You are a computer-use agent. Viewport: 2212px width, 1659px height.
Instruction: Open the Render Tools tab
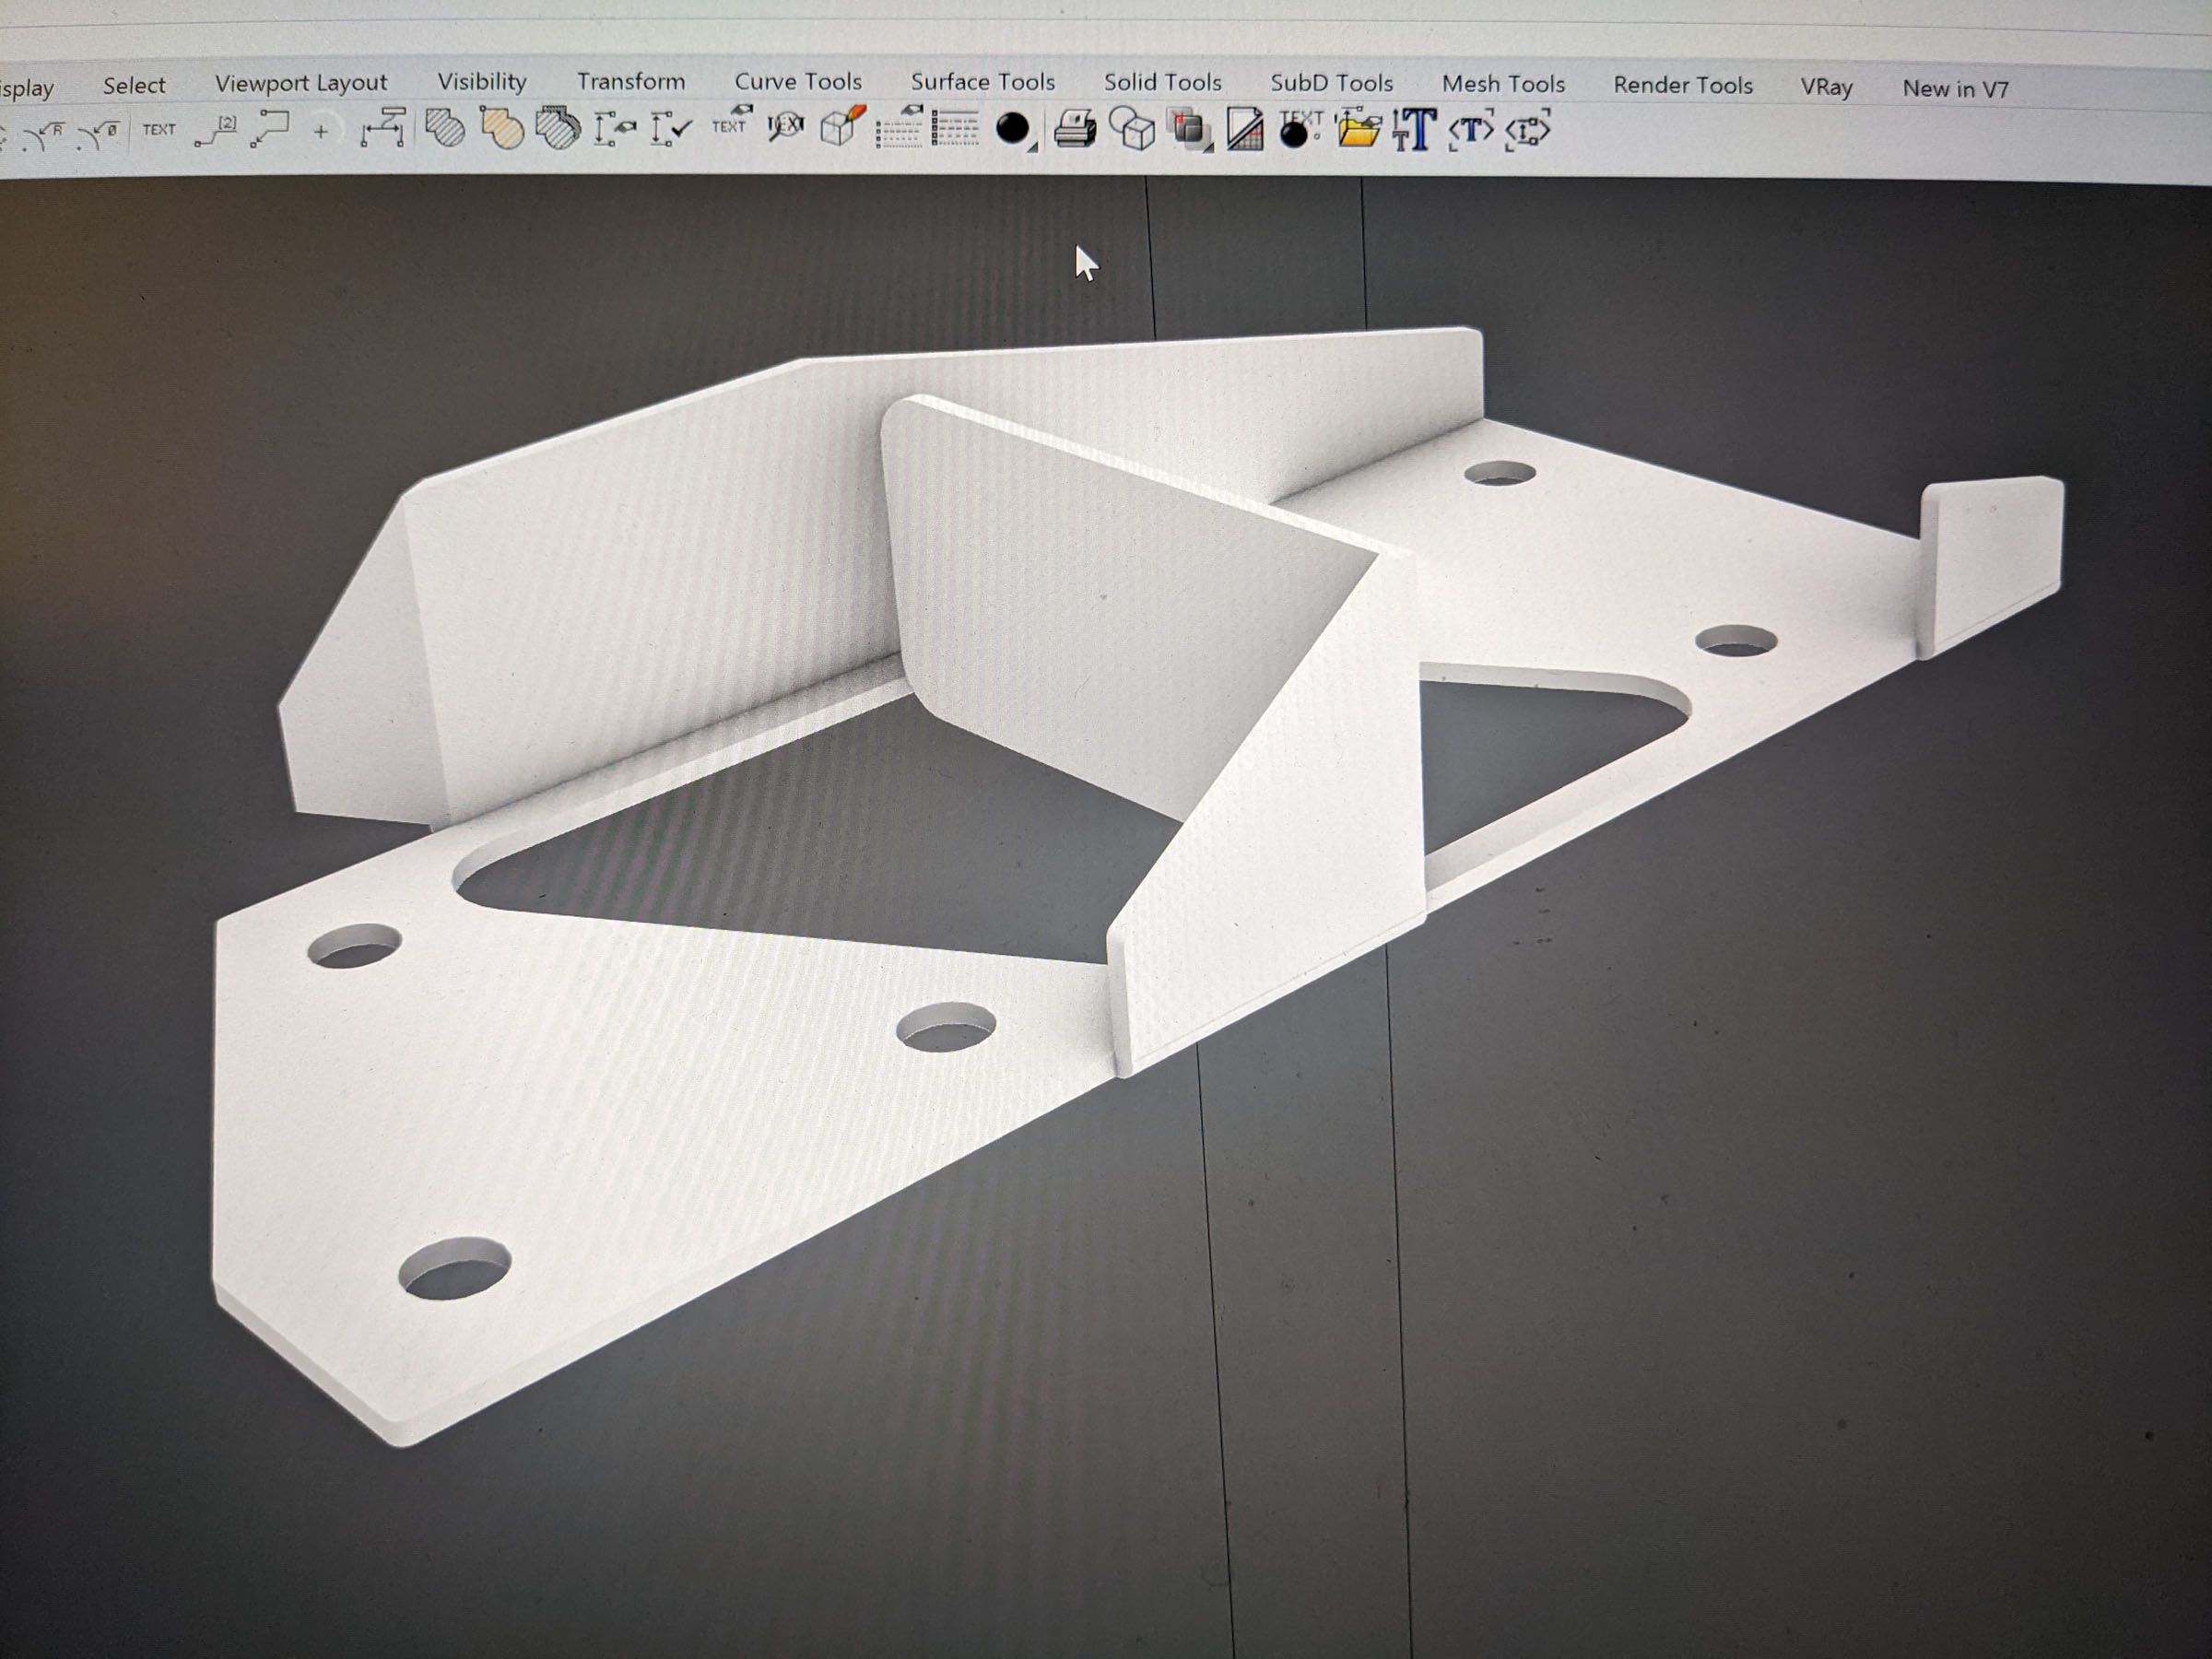(x=1682, y=85)
